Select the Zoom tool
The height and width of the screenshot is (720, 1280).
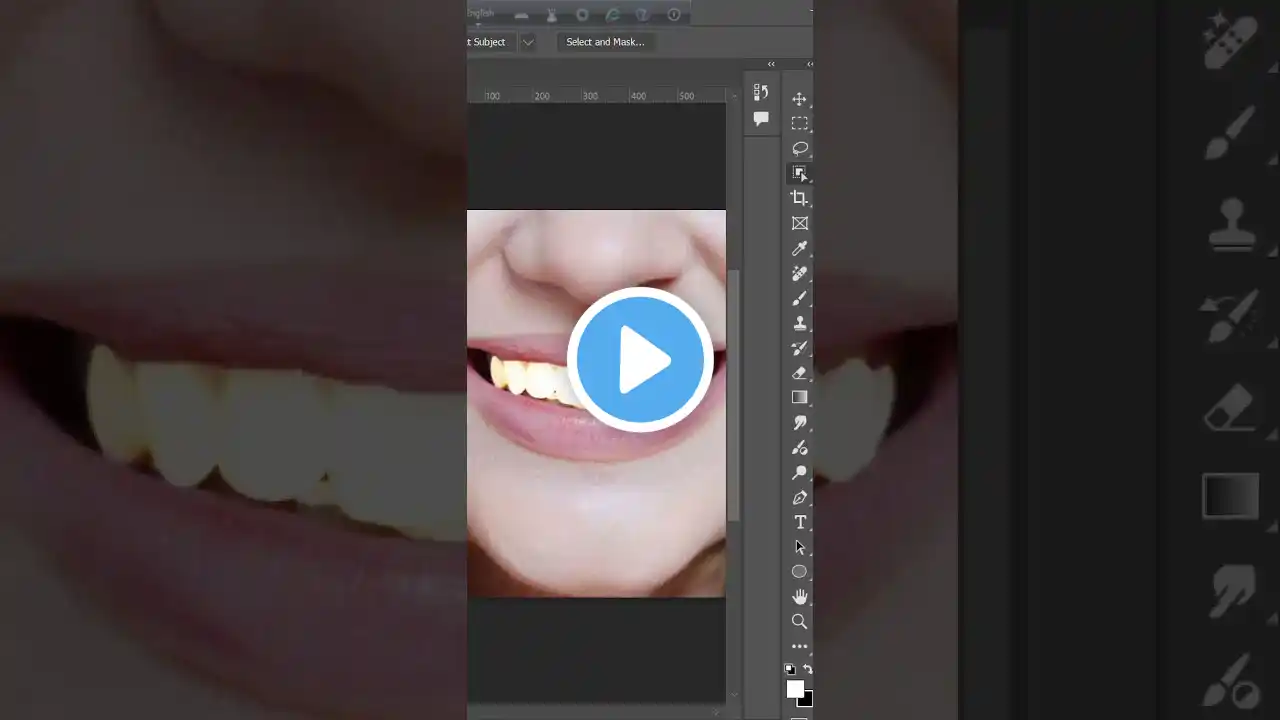[x=799, y=621]
